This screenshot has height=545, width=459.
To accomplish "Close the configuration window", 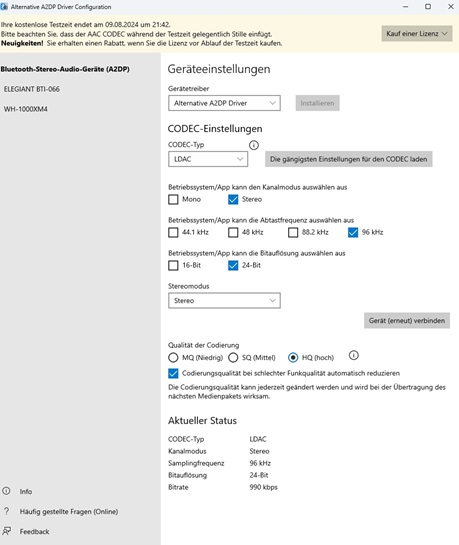I will click(451, 7).
